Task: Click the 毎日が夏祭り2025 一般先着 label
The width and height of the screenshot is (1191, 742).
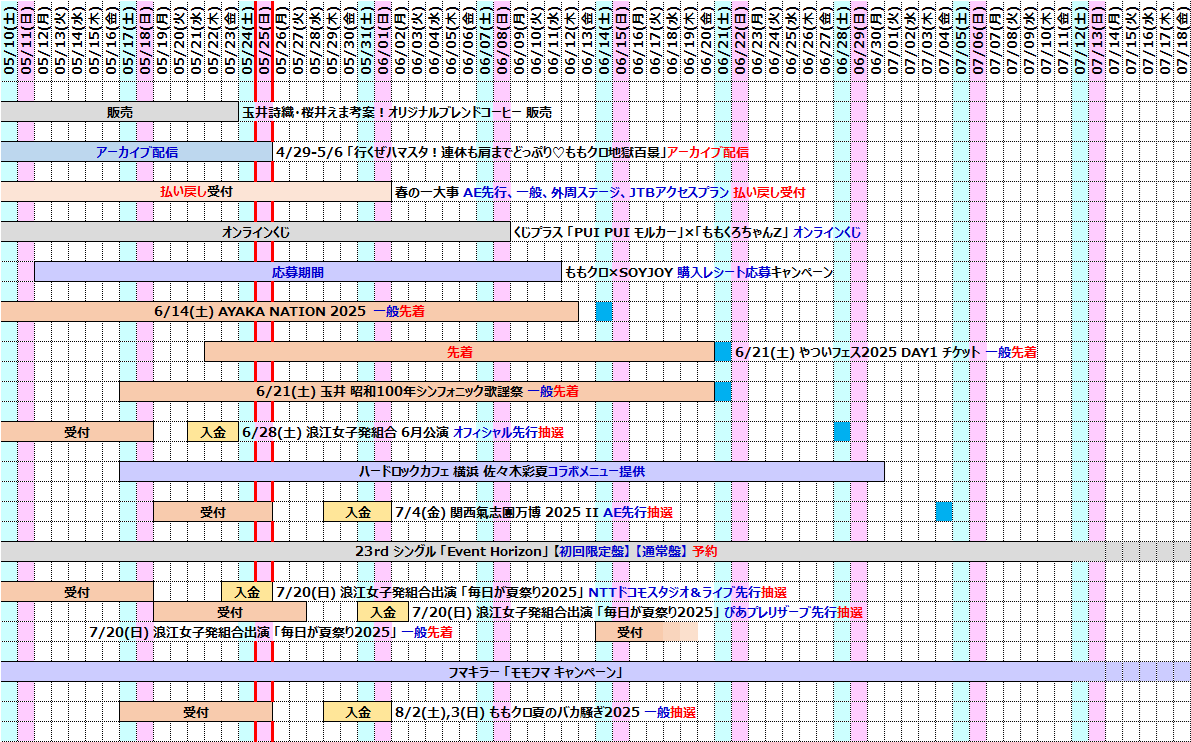Action: (x=270, y=632)
